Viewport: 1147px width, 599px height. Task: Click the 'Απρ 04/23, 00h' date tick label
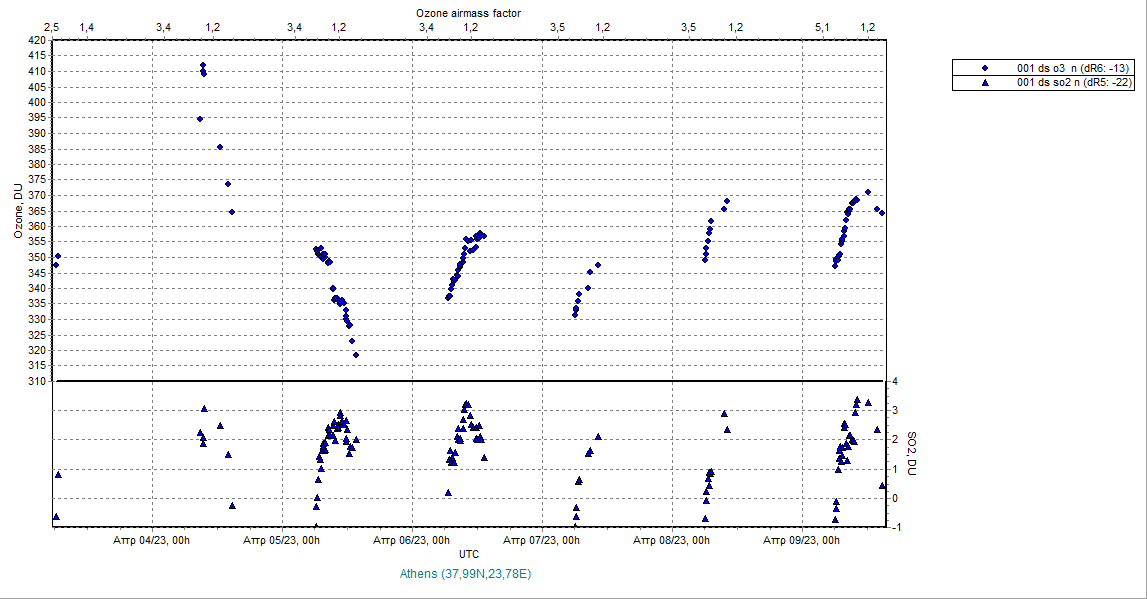tap(152, 540)
